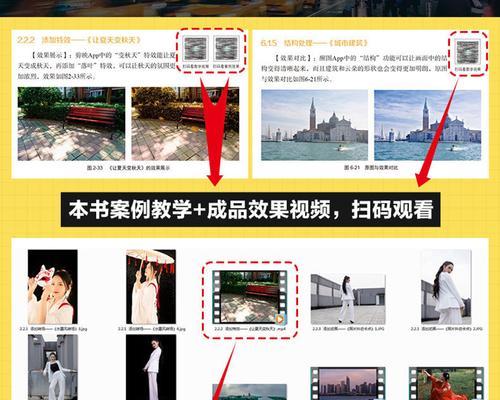500x400 pixels.
Task: Click the file name under umbrella woman photo
Action: 151,329
